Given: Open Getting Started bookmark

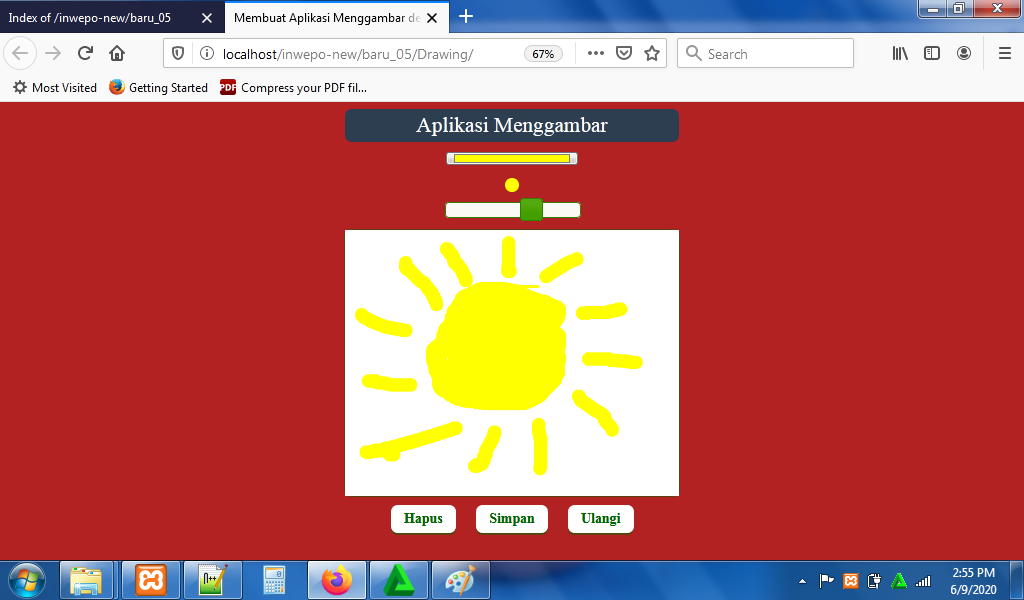Looking at the screenshot, I should 158,87.
